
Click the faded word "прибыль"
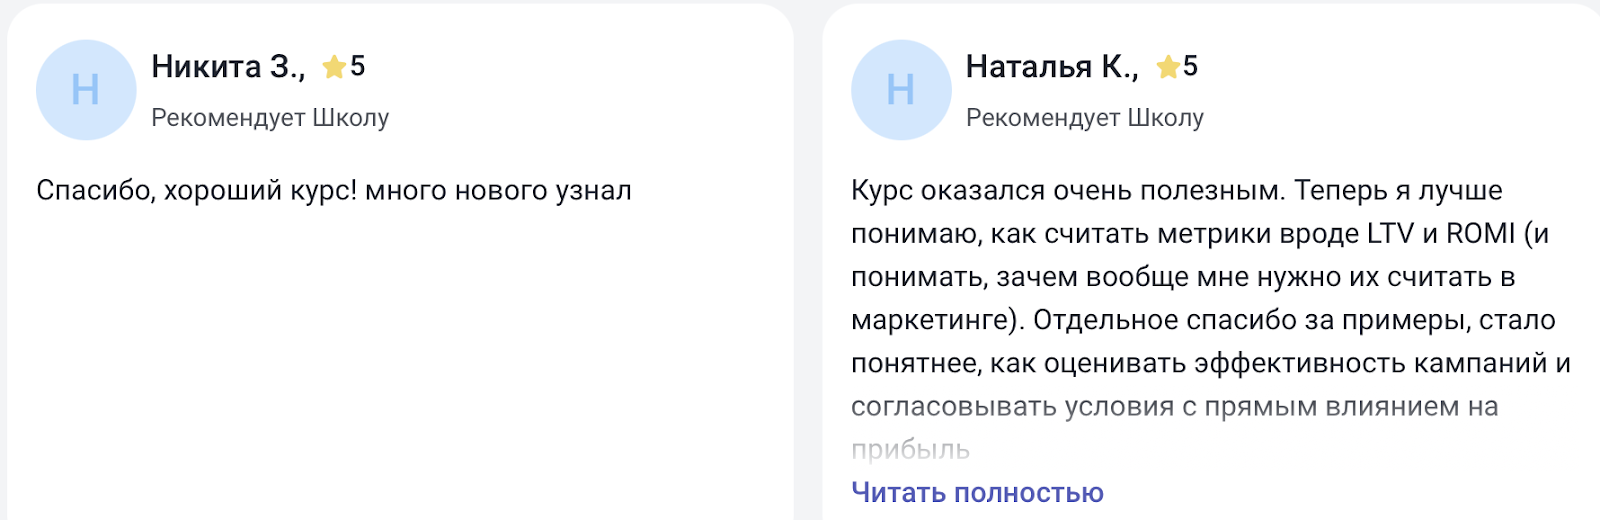click(910, 450)
